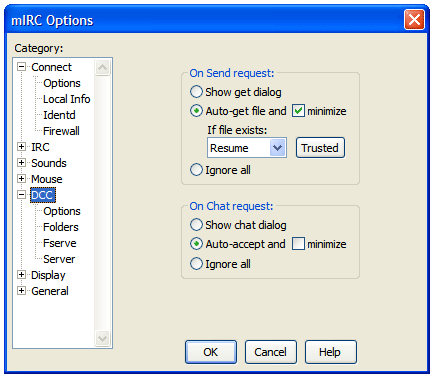
Task: Collapse the Connect tree node
Action: click(21, 67)
